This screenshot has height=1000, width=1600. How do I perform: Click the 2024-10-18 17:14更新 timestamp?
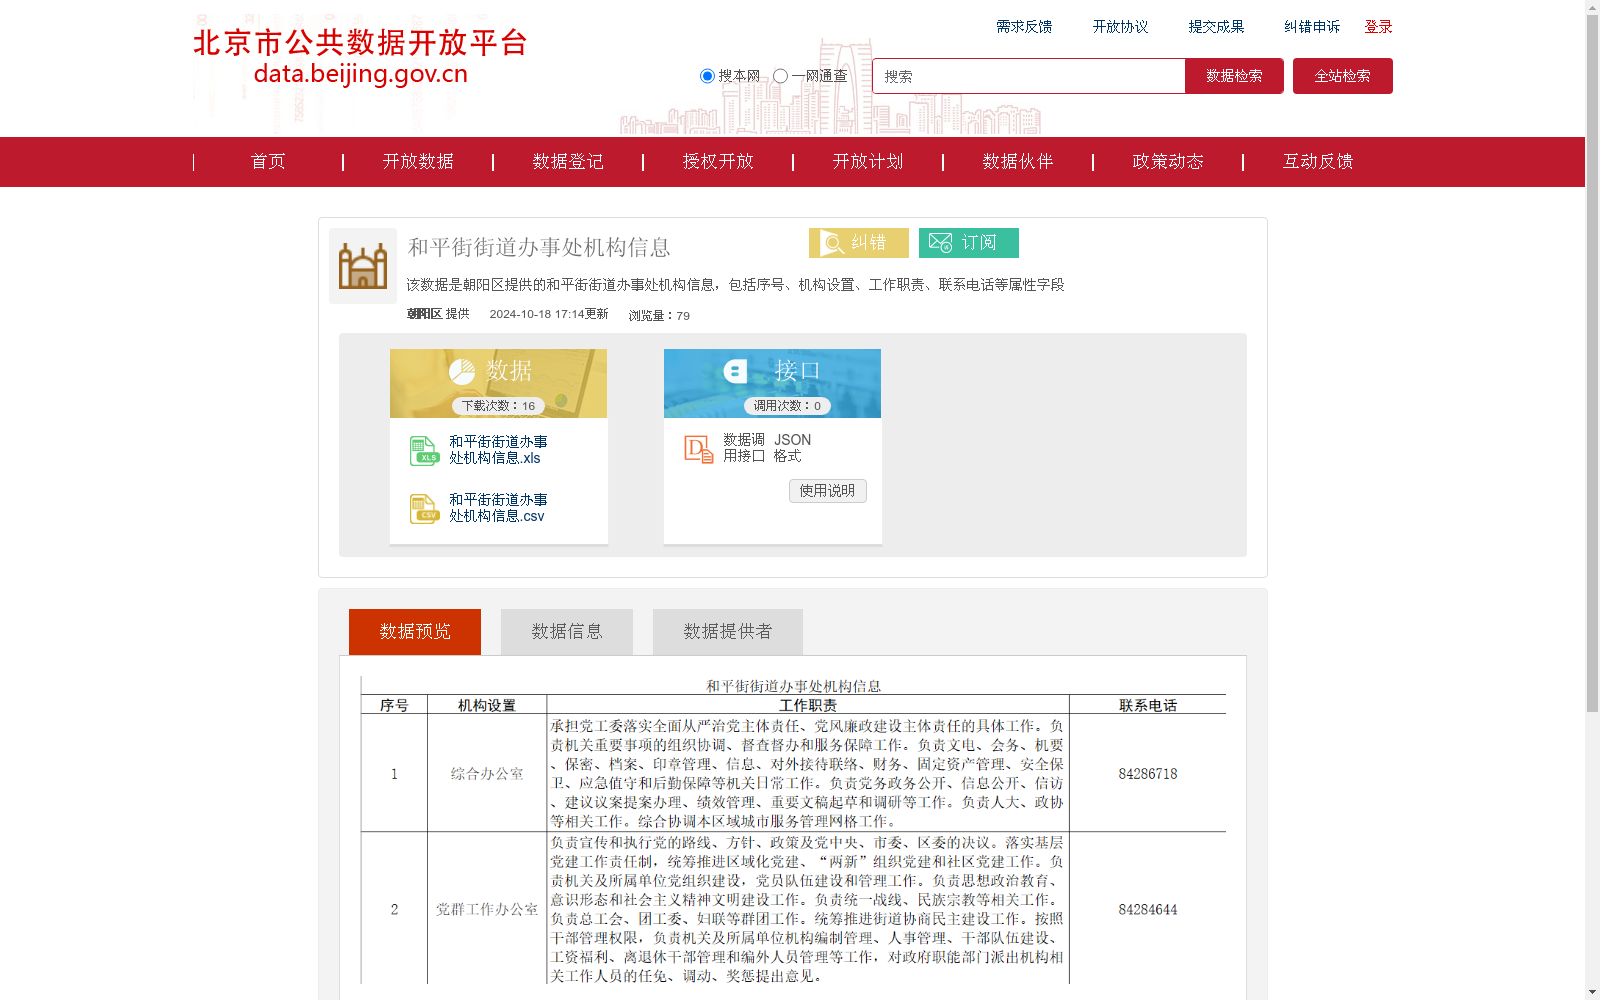549,314
